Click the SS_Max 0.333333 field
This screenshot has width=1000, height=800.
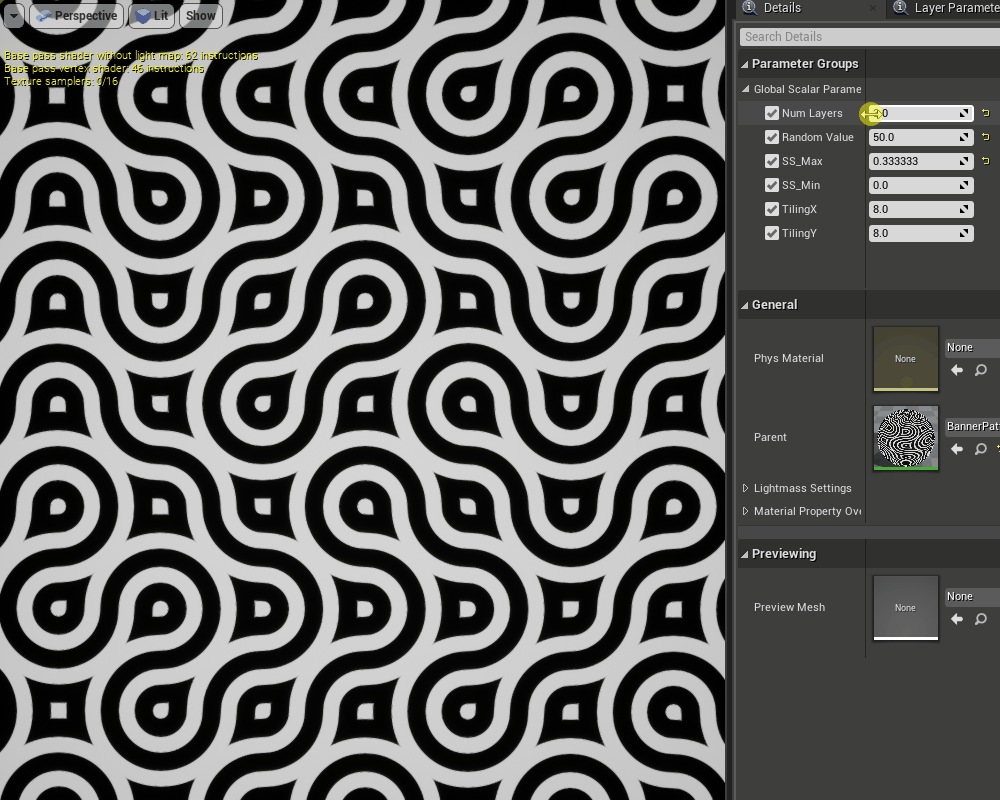click(x=921, y=161)
